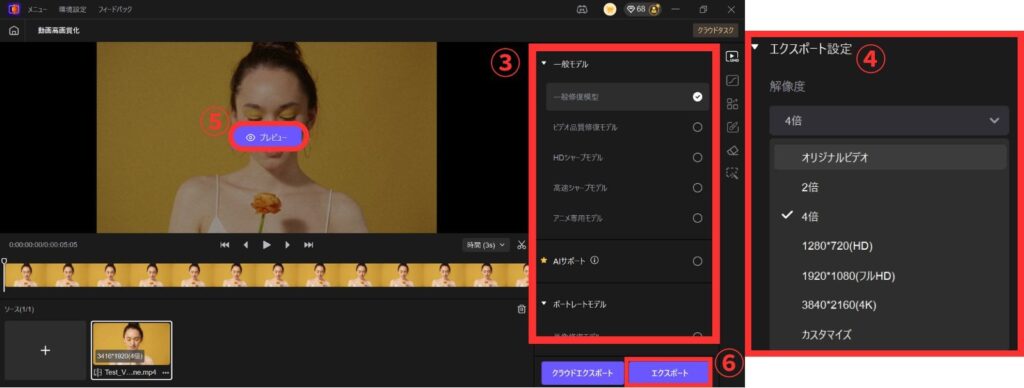
Task: Play the video
Action: click(266, 245)
